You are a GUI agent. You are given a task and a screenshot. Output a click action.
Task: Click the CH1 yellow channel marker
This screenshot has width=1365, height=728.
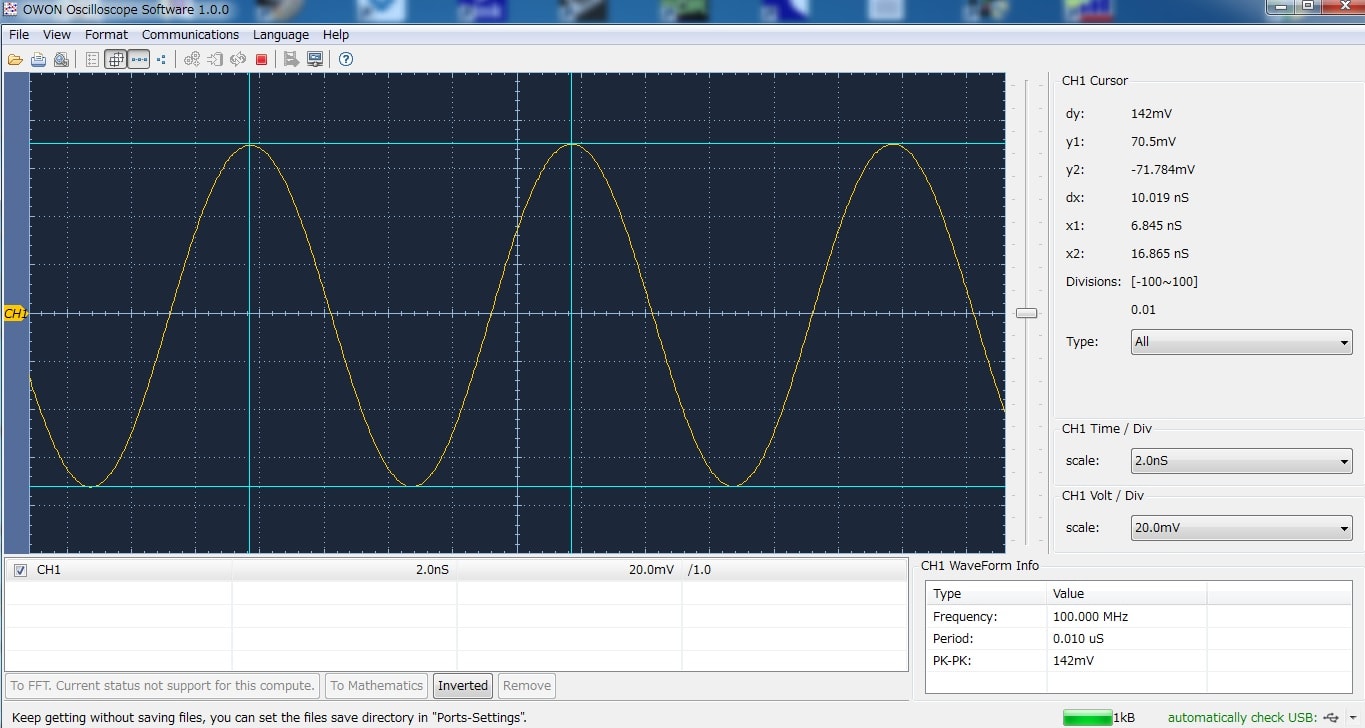point(15,314)
